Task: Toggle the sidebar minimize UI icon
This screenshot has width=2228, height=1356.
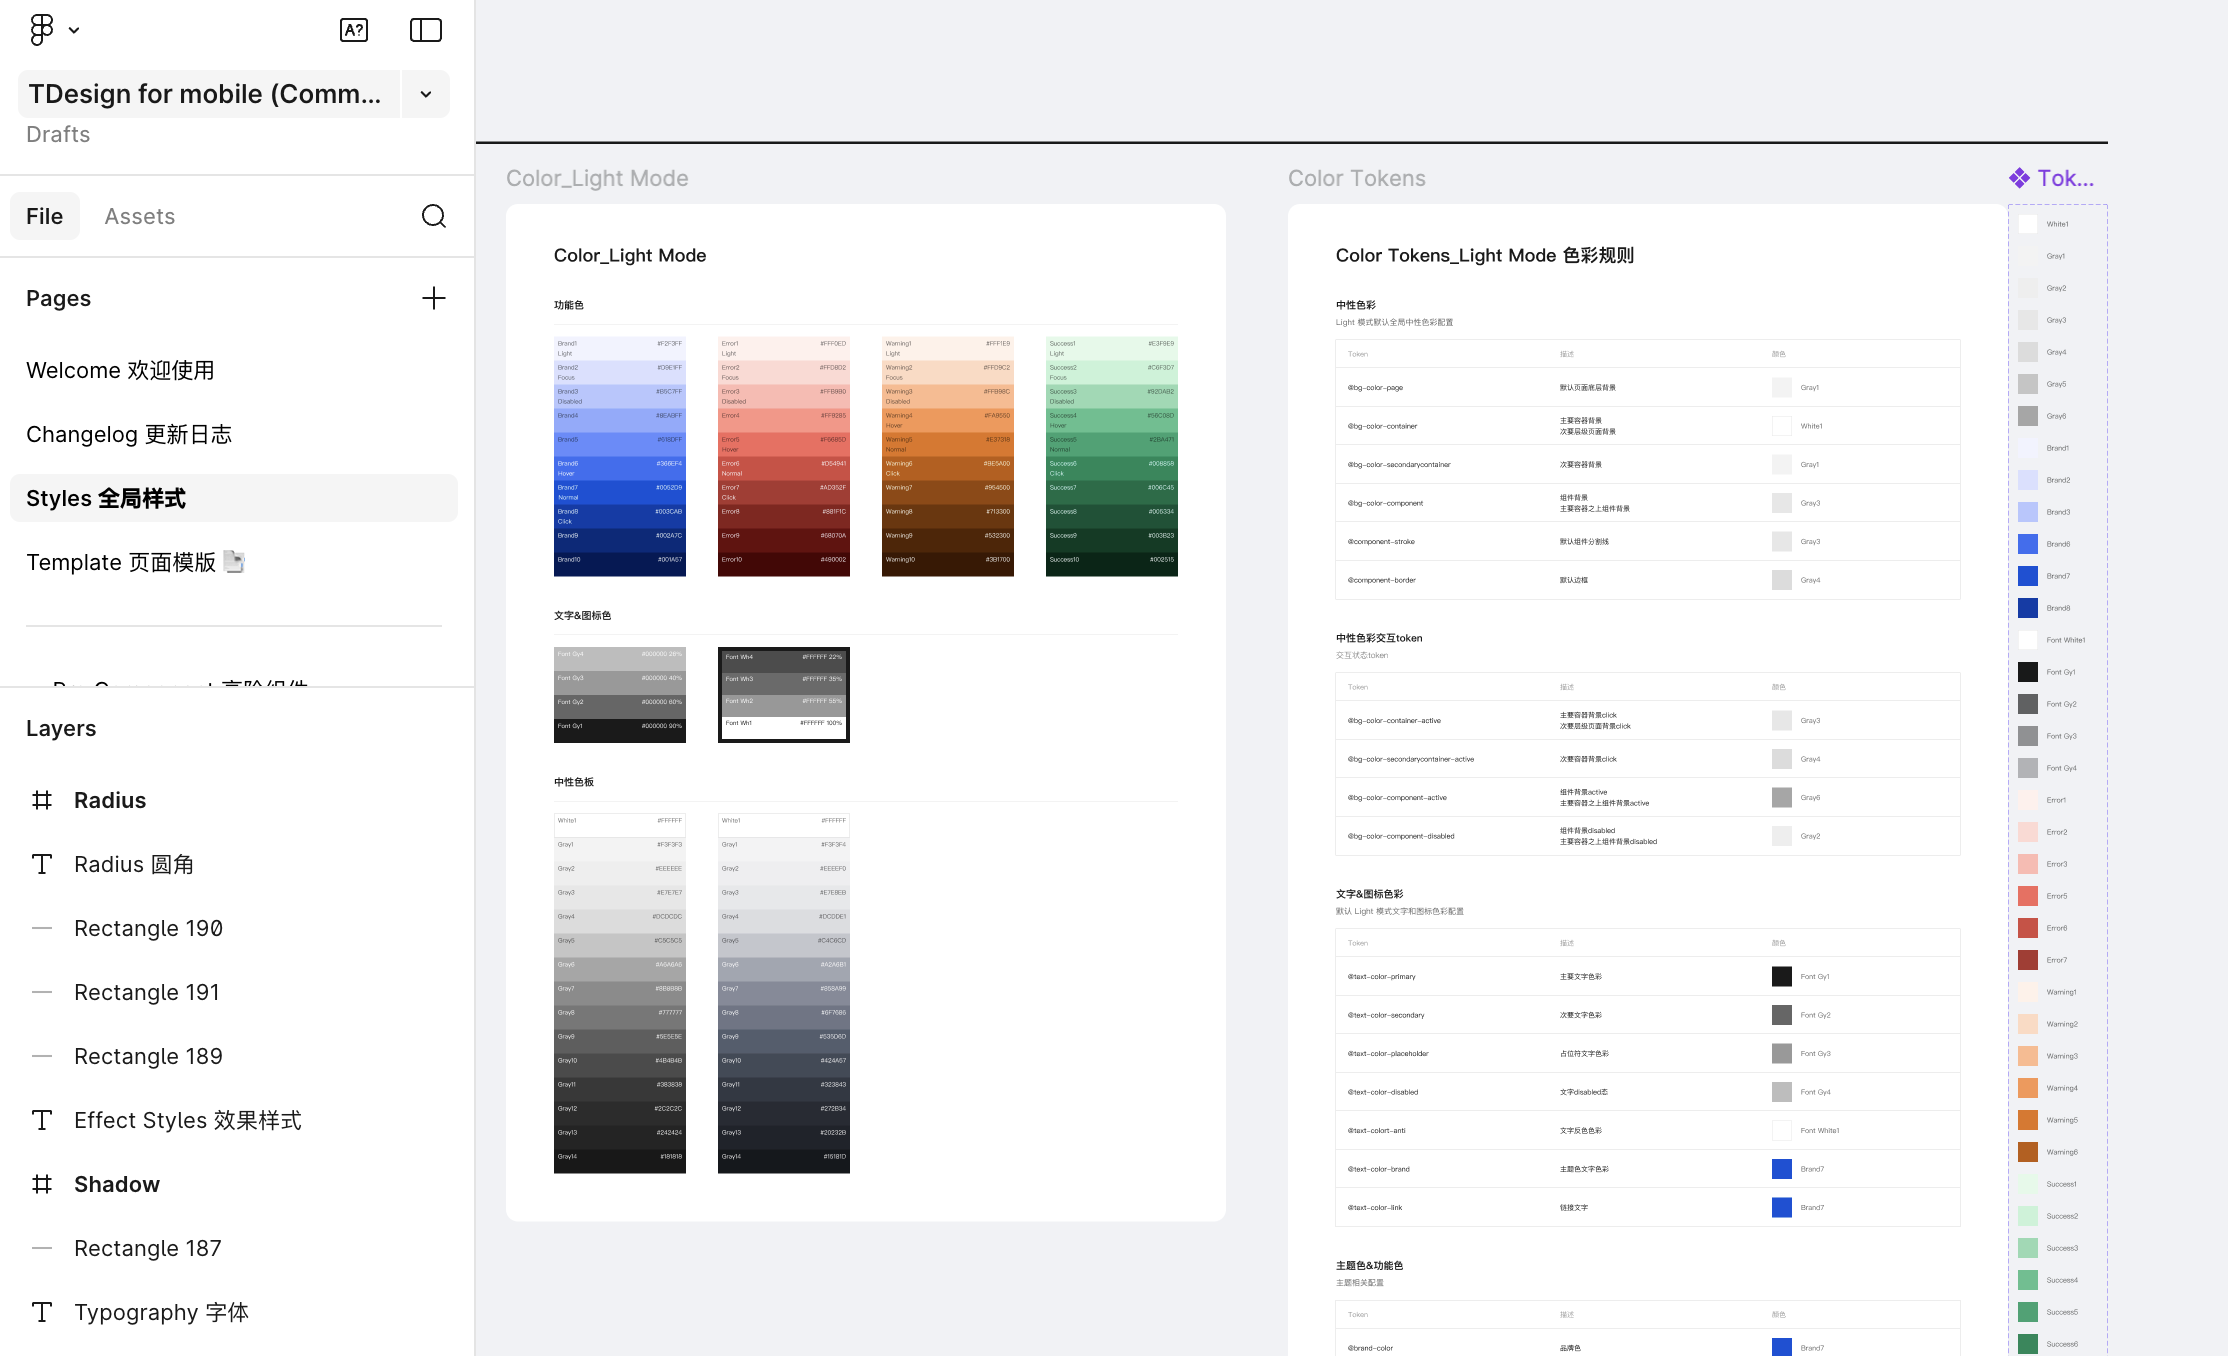Action: tap(426, 30)
